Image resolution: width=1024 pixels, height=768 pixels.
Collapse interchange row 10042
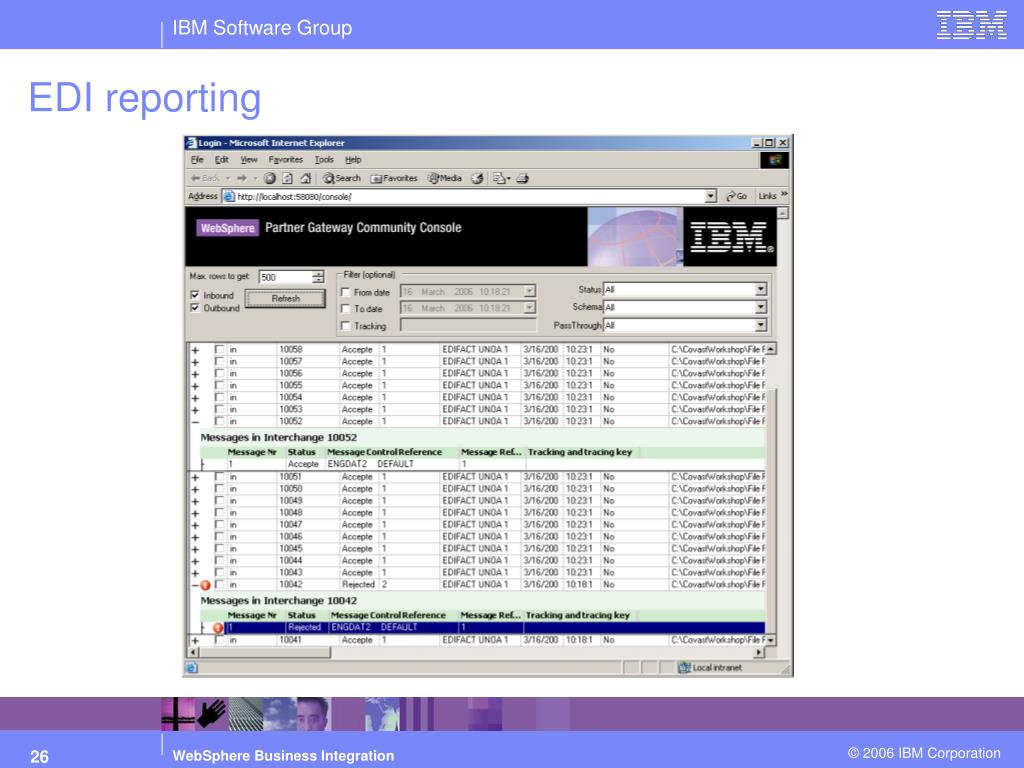[x=195, y=585]
